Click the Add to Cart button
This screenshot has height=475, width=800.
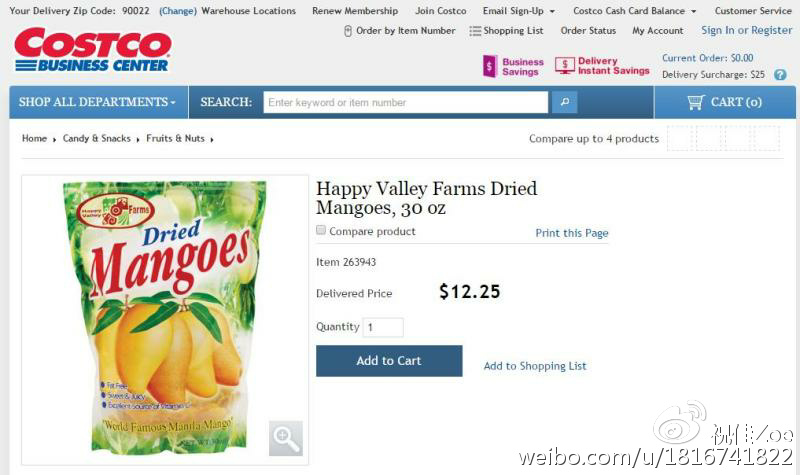(389, 361)
